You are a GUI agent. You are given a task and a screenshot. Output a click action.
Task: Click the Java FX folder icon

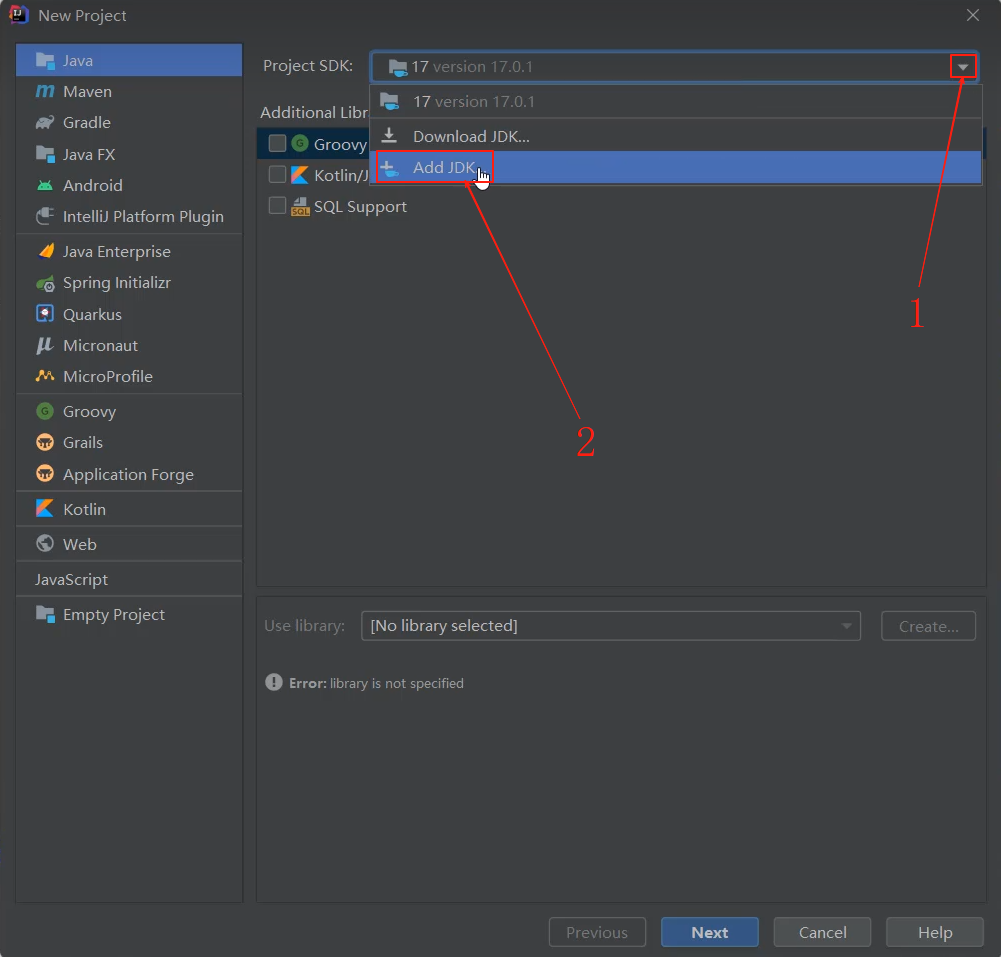[x=45, y=154]
